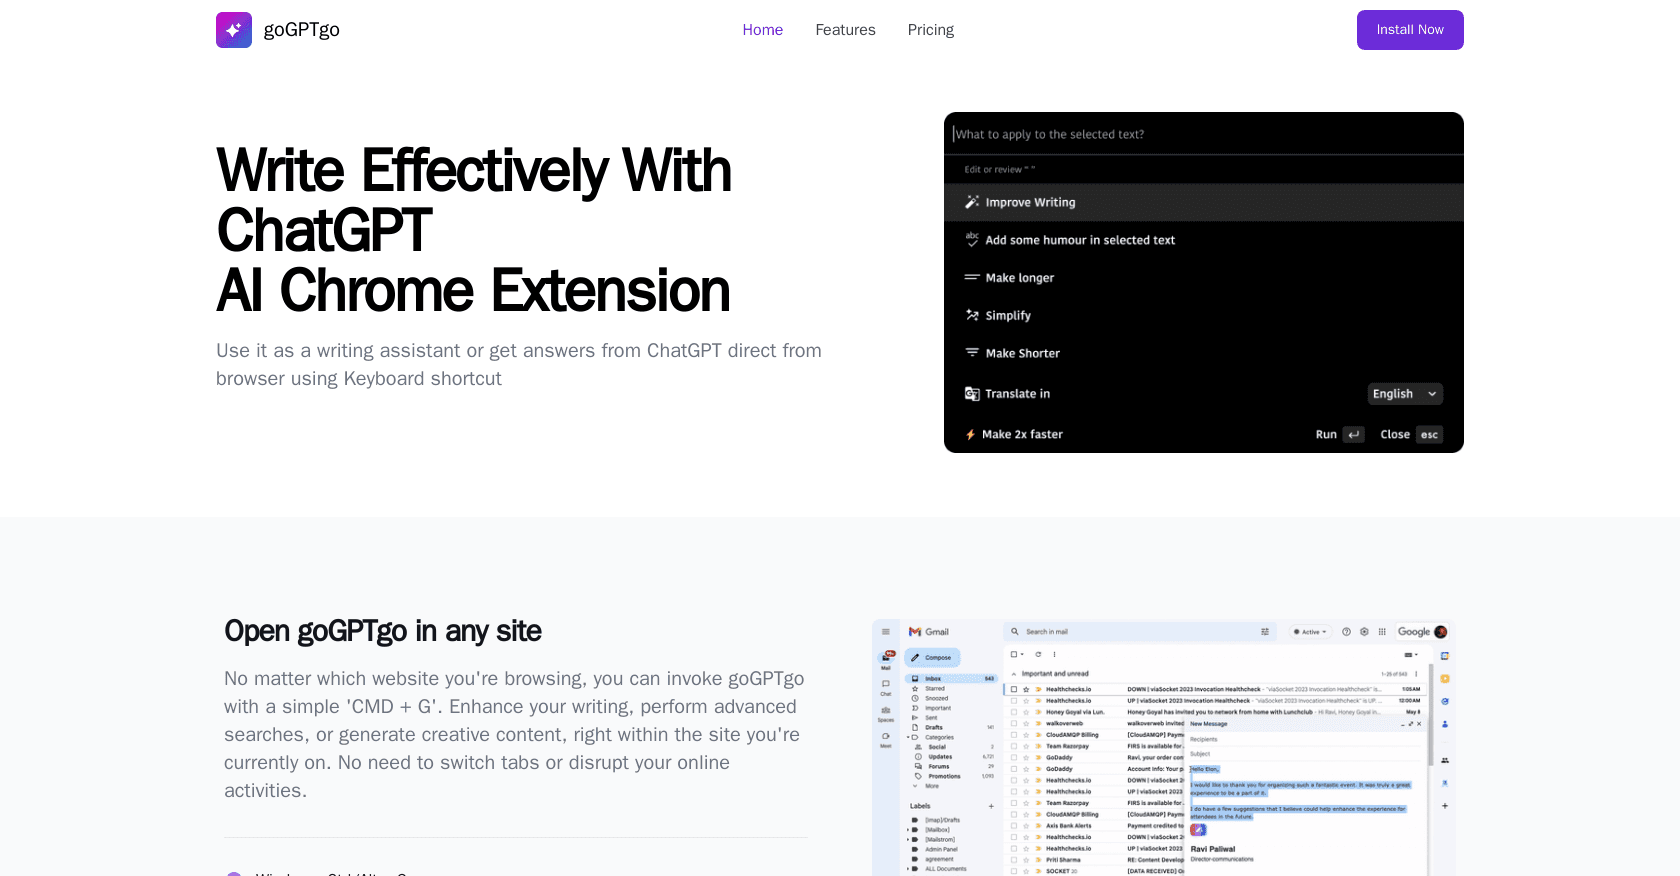Open the Inbox folder in Gmail preview
The image size is (1680, 876).
click(951, 679)
